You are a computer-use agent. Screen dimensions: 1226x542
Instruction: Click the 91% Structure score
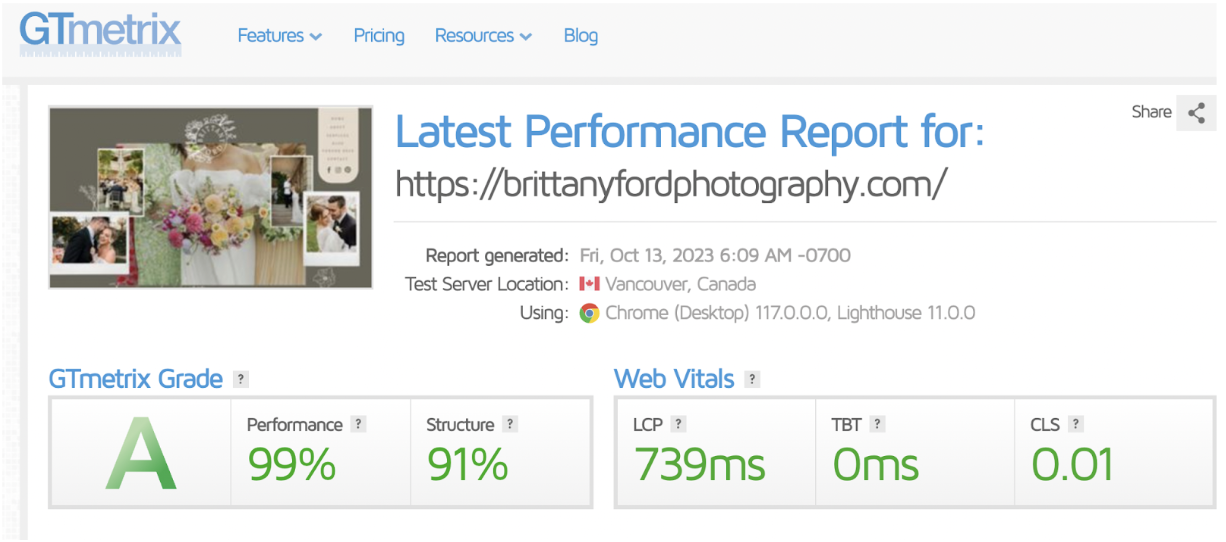pos(467,465)
